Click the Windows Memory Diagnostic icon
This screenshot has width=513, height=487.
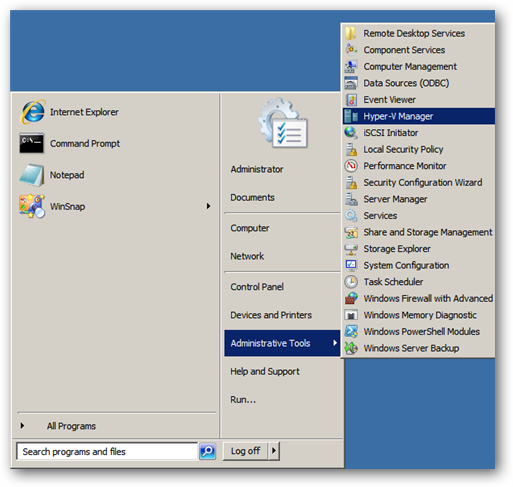[x=351, y=315]
